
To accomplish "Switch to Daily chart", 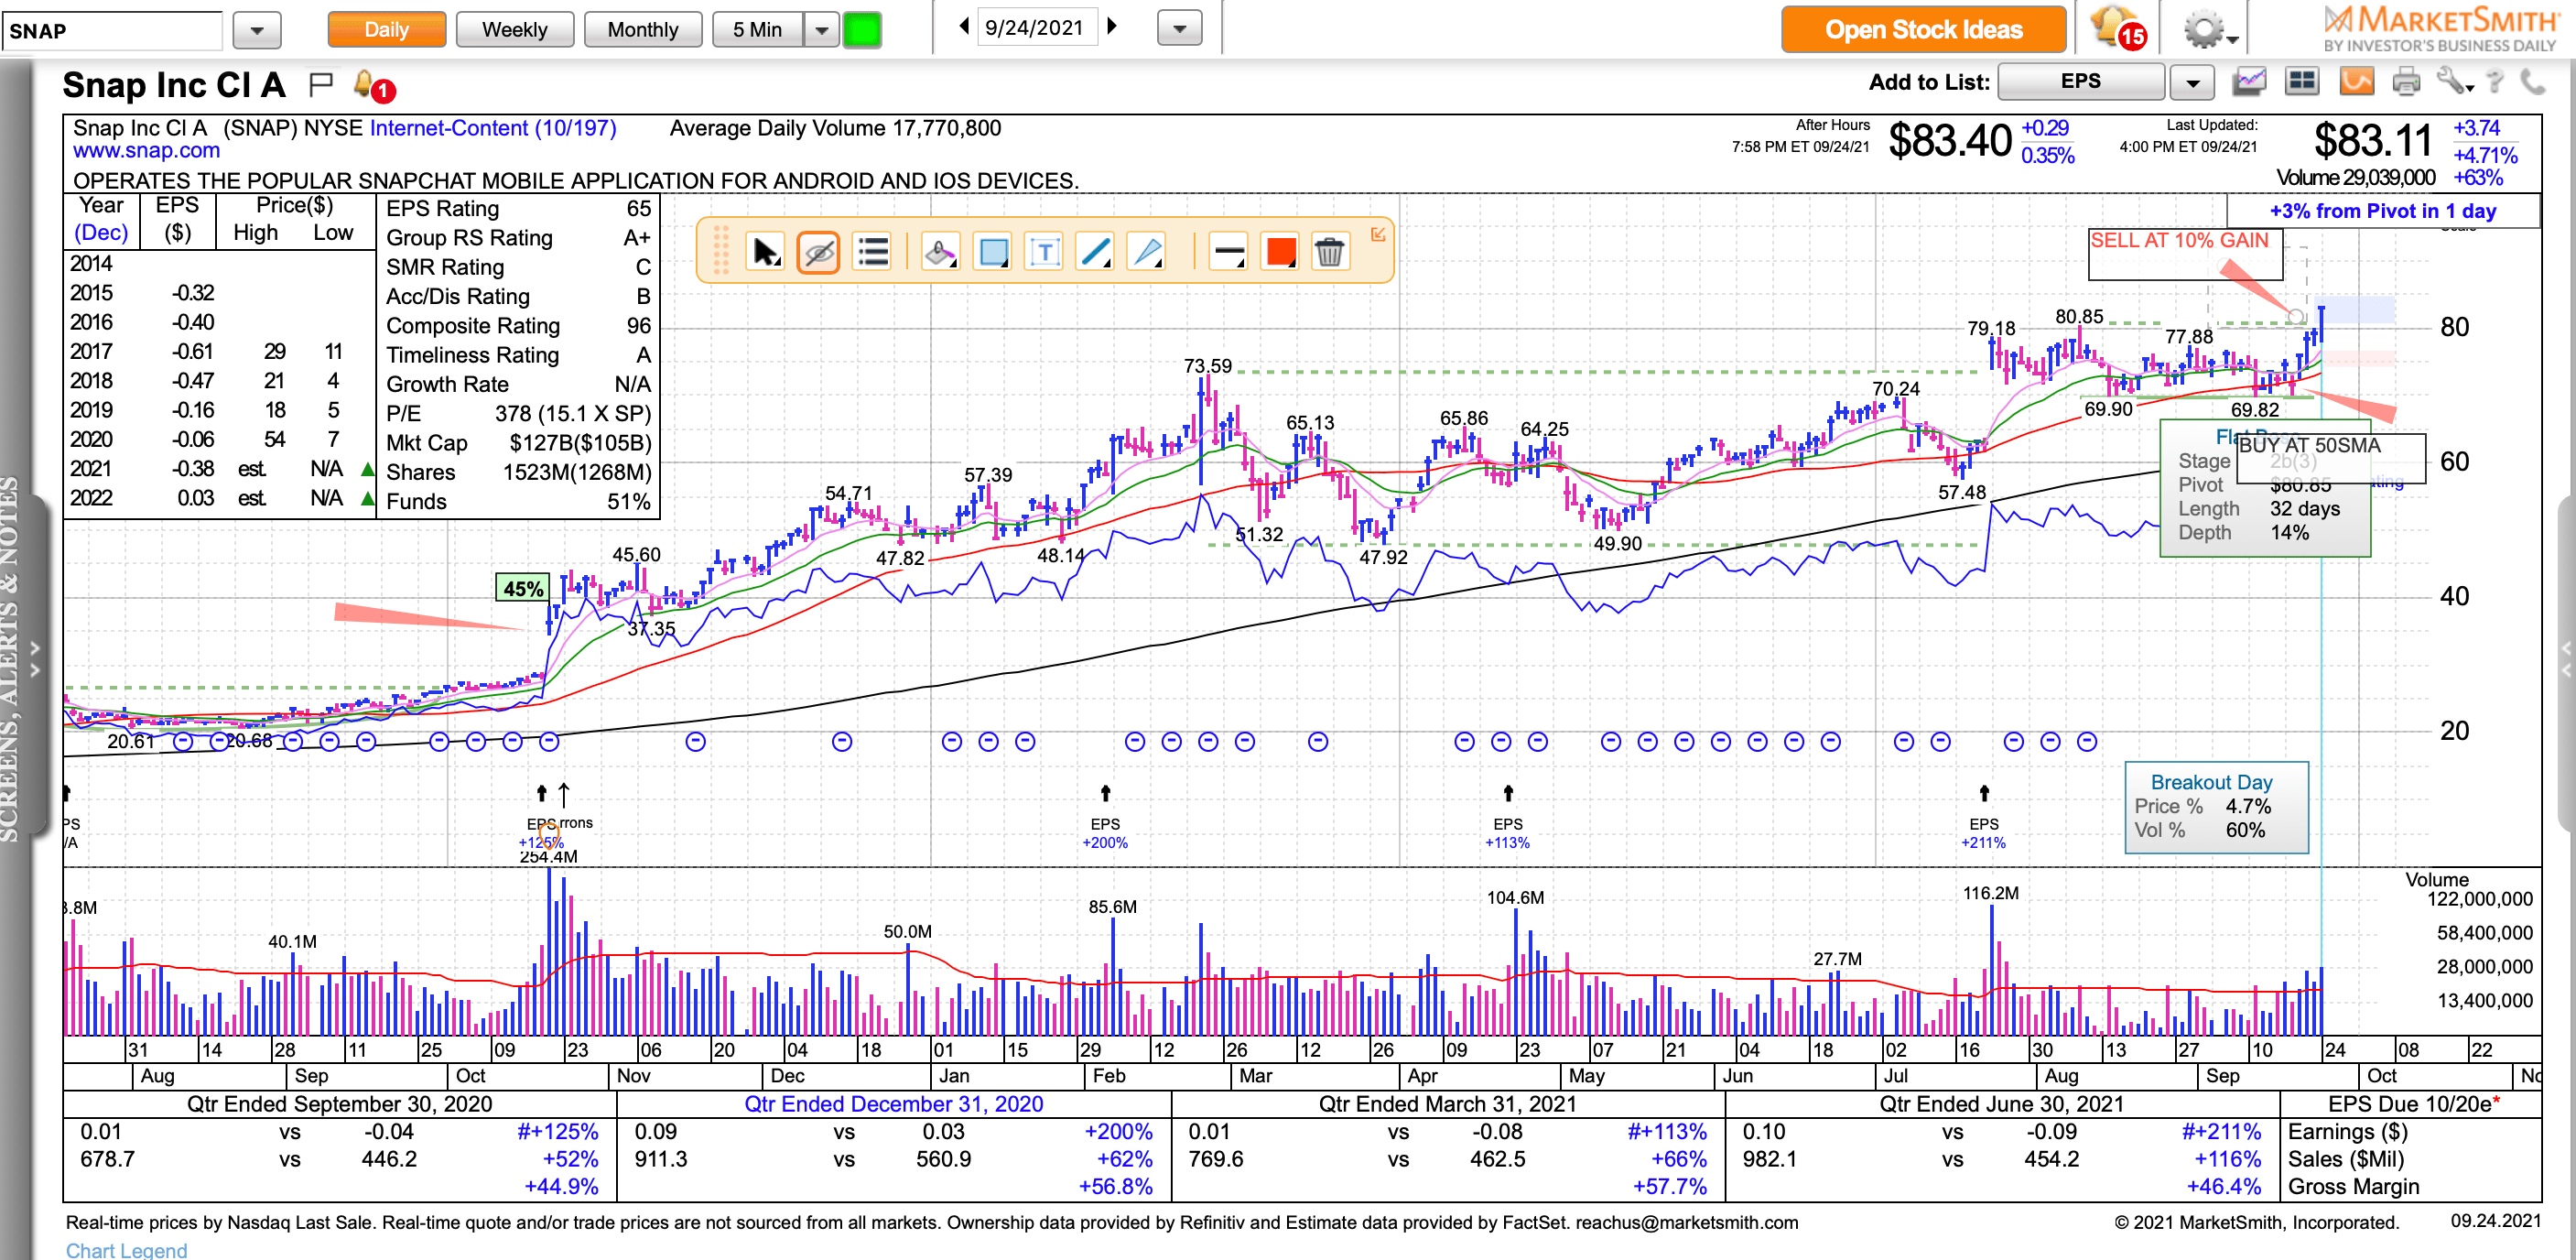I will pyautogui.click(x=386, y=29).
